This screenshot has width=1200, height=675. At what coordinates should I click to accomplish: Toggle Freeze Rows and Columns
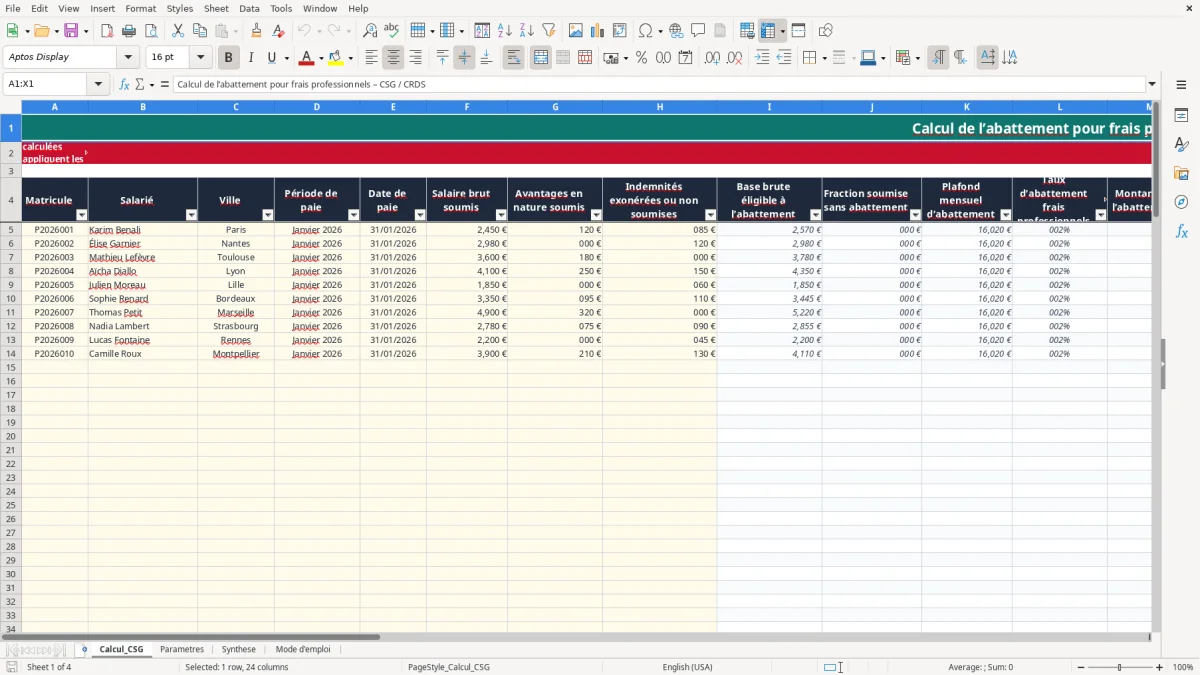tap(768, 31)
